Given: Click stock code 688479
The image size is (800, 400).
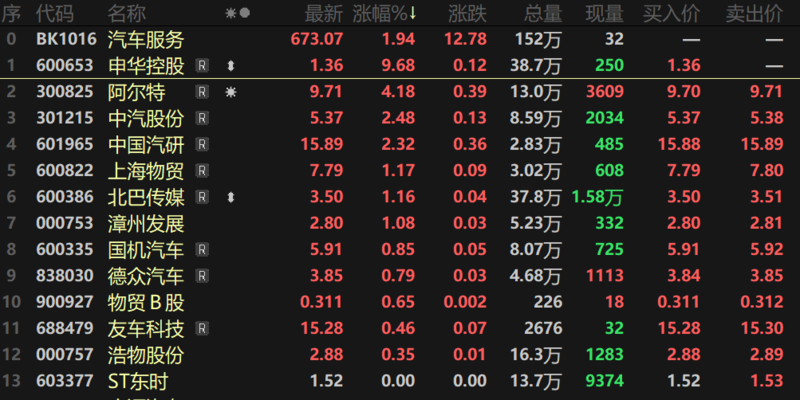Looking at the screenshot, I should (65, 329).
